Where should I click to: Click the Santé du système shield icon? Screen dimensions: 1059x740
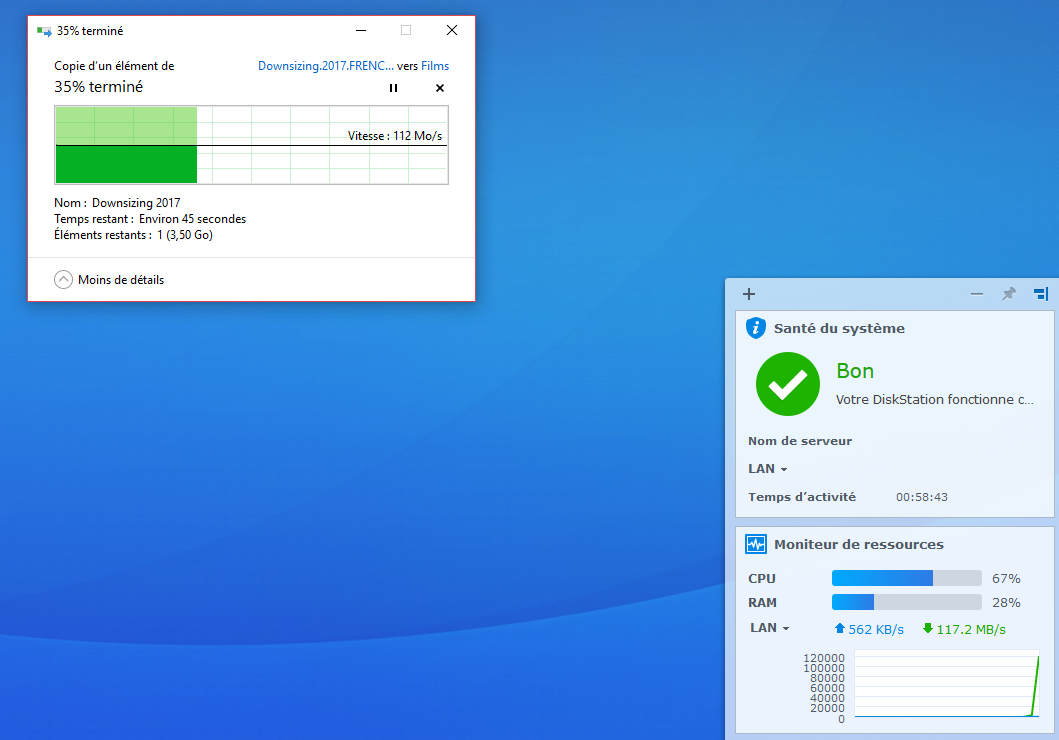coord(756,328)
